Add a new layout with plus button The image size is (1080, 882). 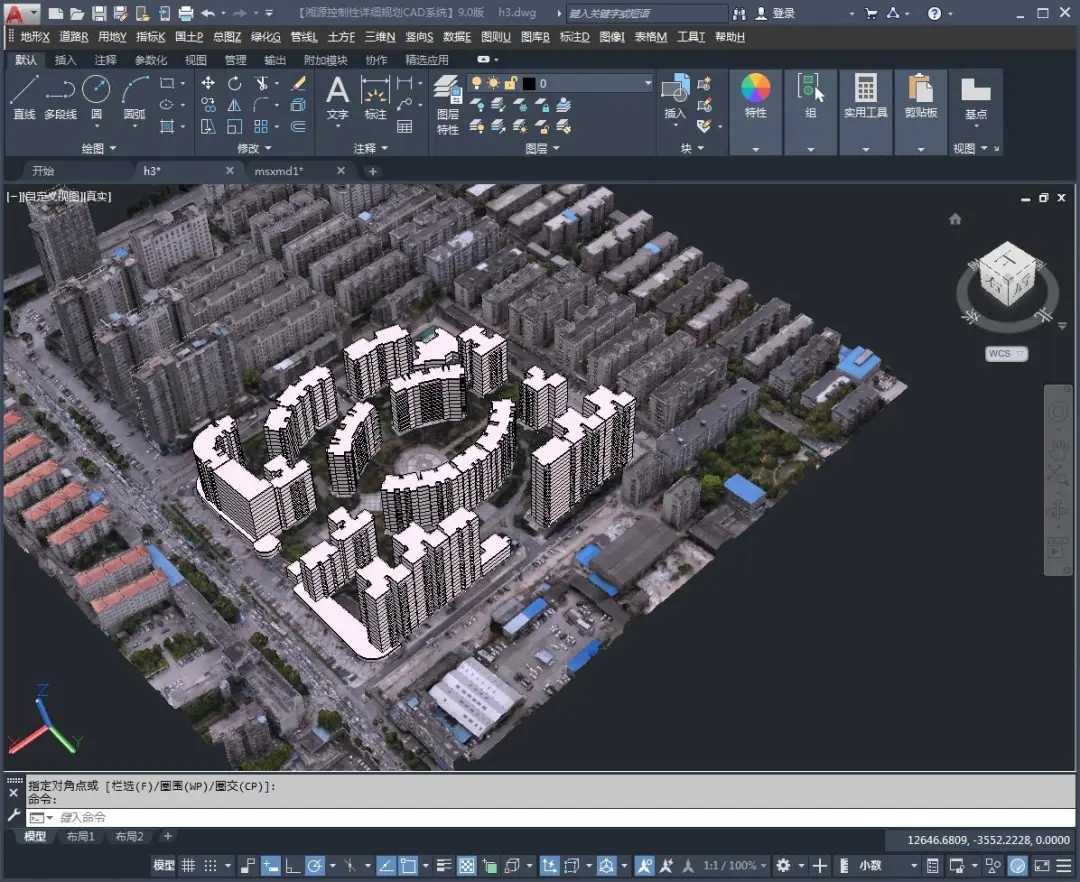pyautogui.click(x=167, y=837)
